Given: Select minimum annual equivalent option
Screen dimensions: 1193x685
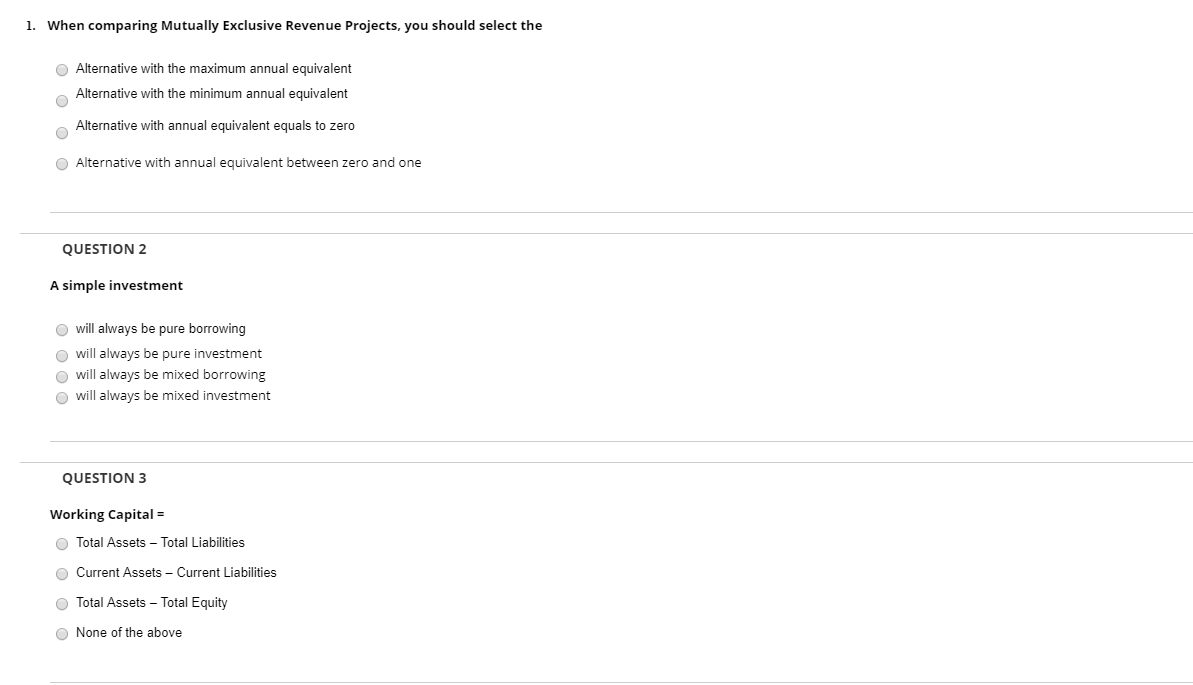Looking at the screenshot, I should (62, 100).
